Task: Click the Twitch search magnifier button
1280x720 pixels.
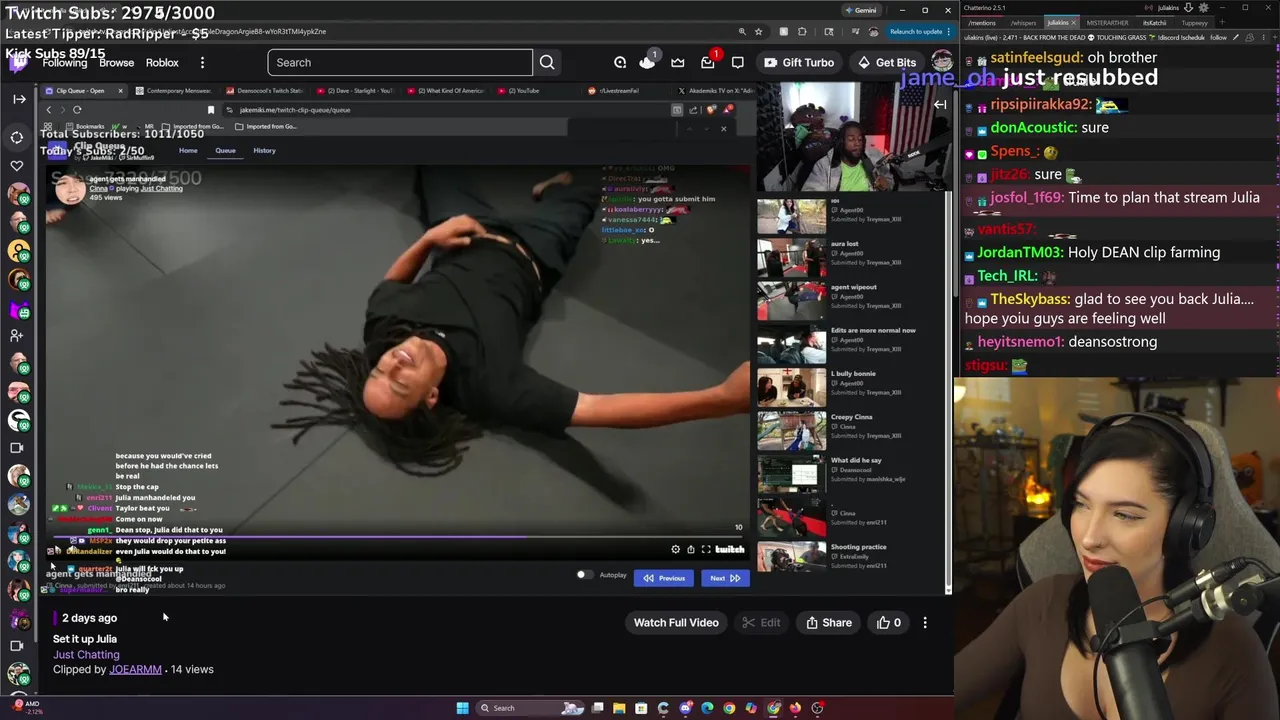Action: [547, 63]
